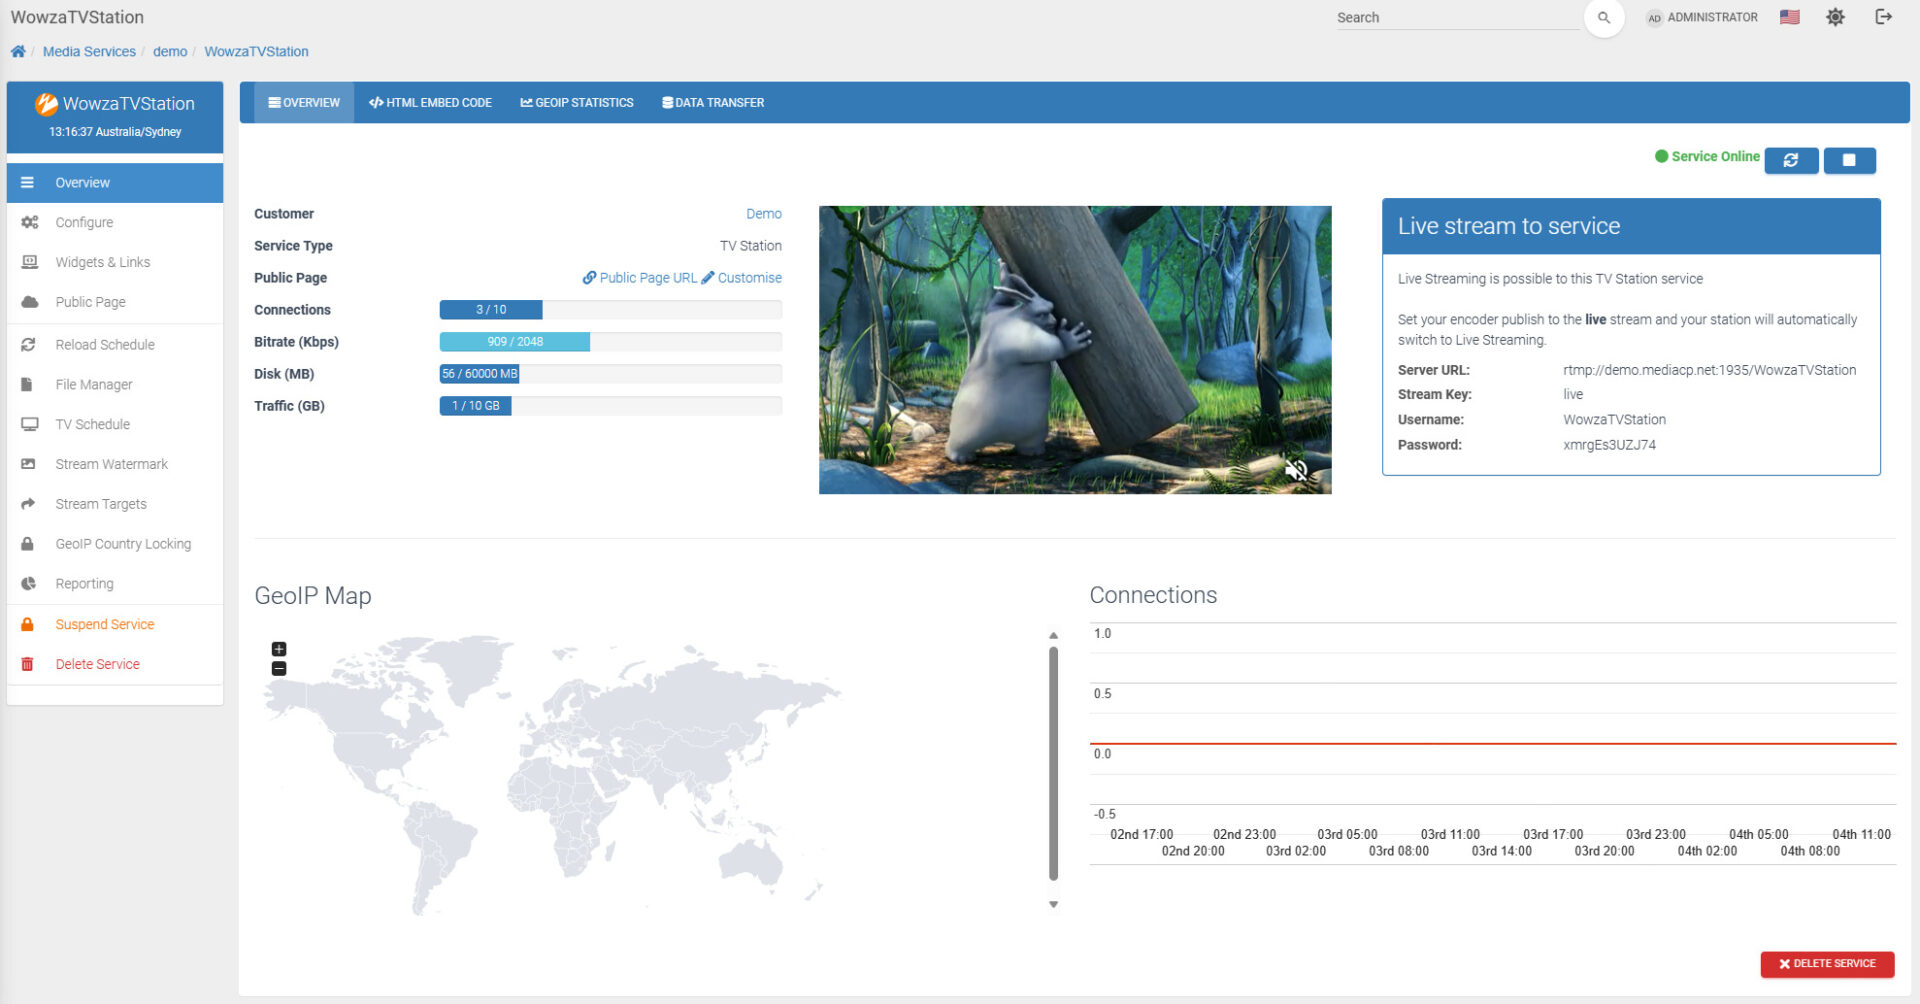This screenshot has height=1004, width=1920.
Task: Click the GeoIP Country Locking padlock icon
Action: 28,544
